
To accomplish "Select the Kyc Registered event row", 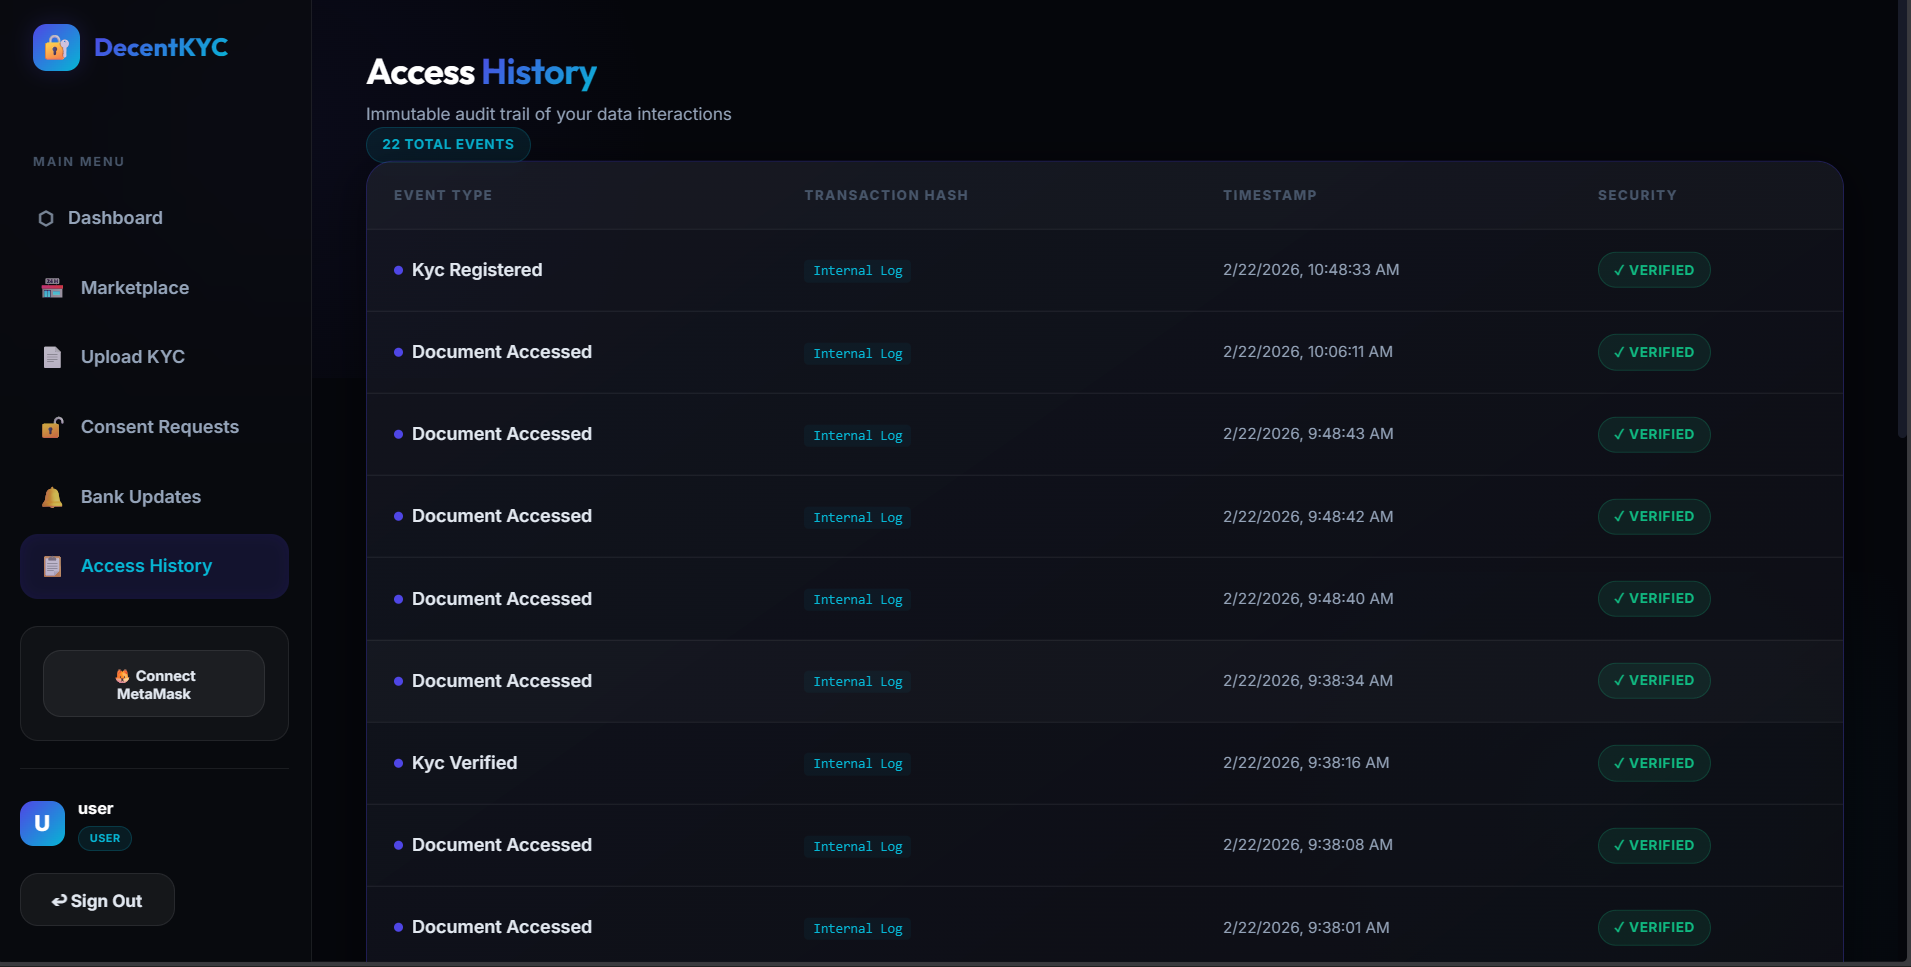I will point(477,270).
